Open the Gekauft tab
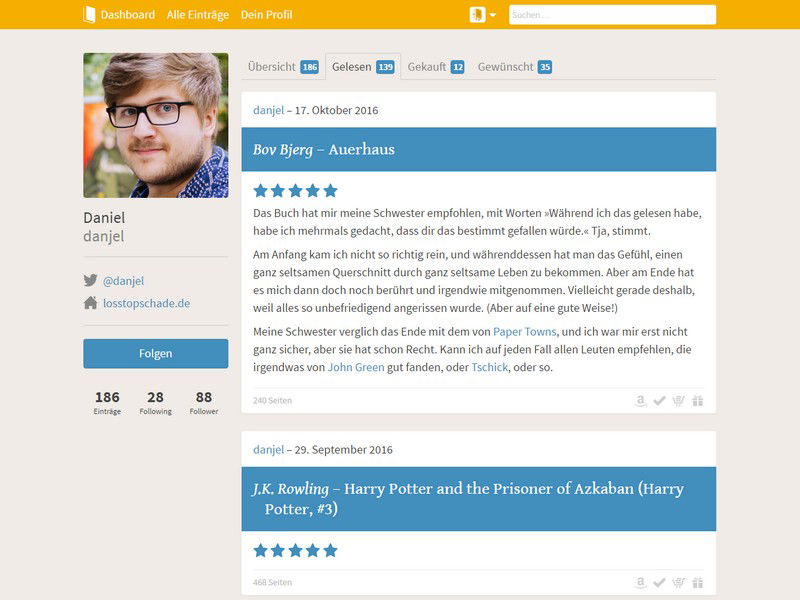Viewport: 800px width, 600px height. 436,67
